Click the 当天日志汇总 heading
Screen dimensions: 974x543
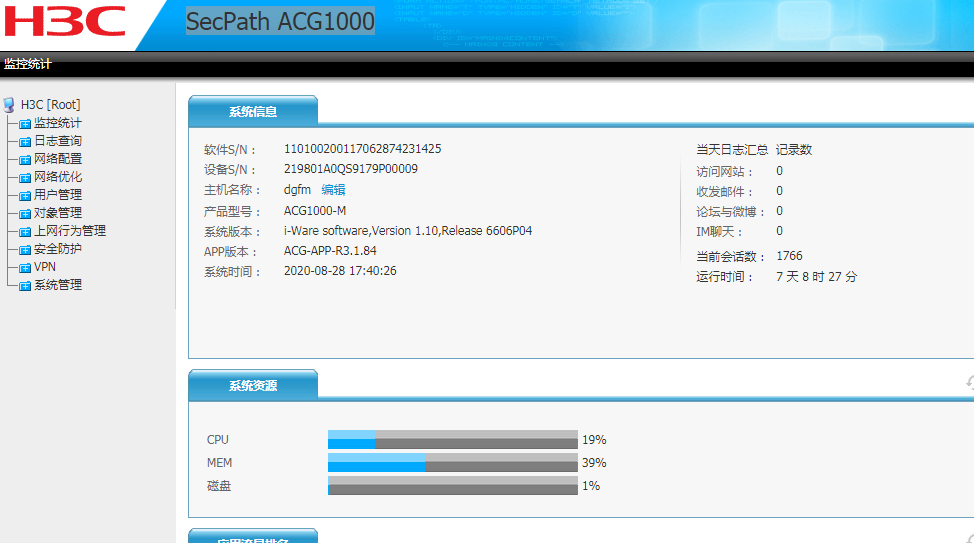[732, 150]
